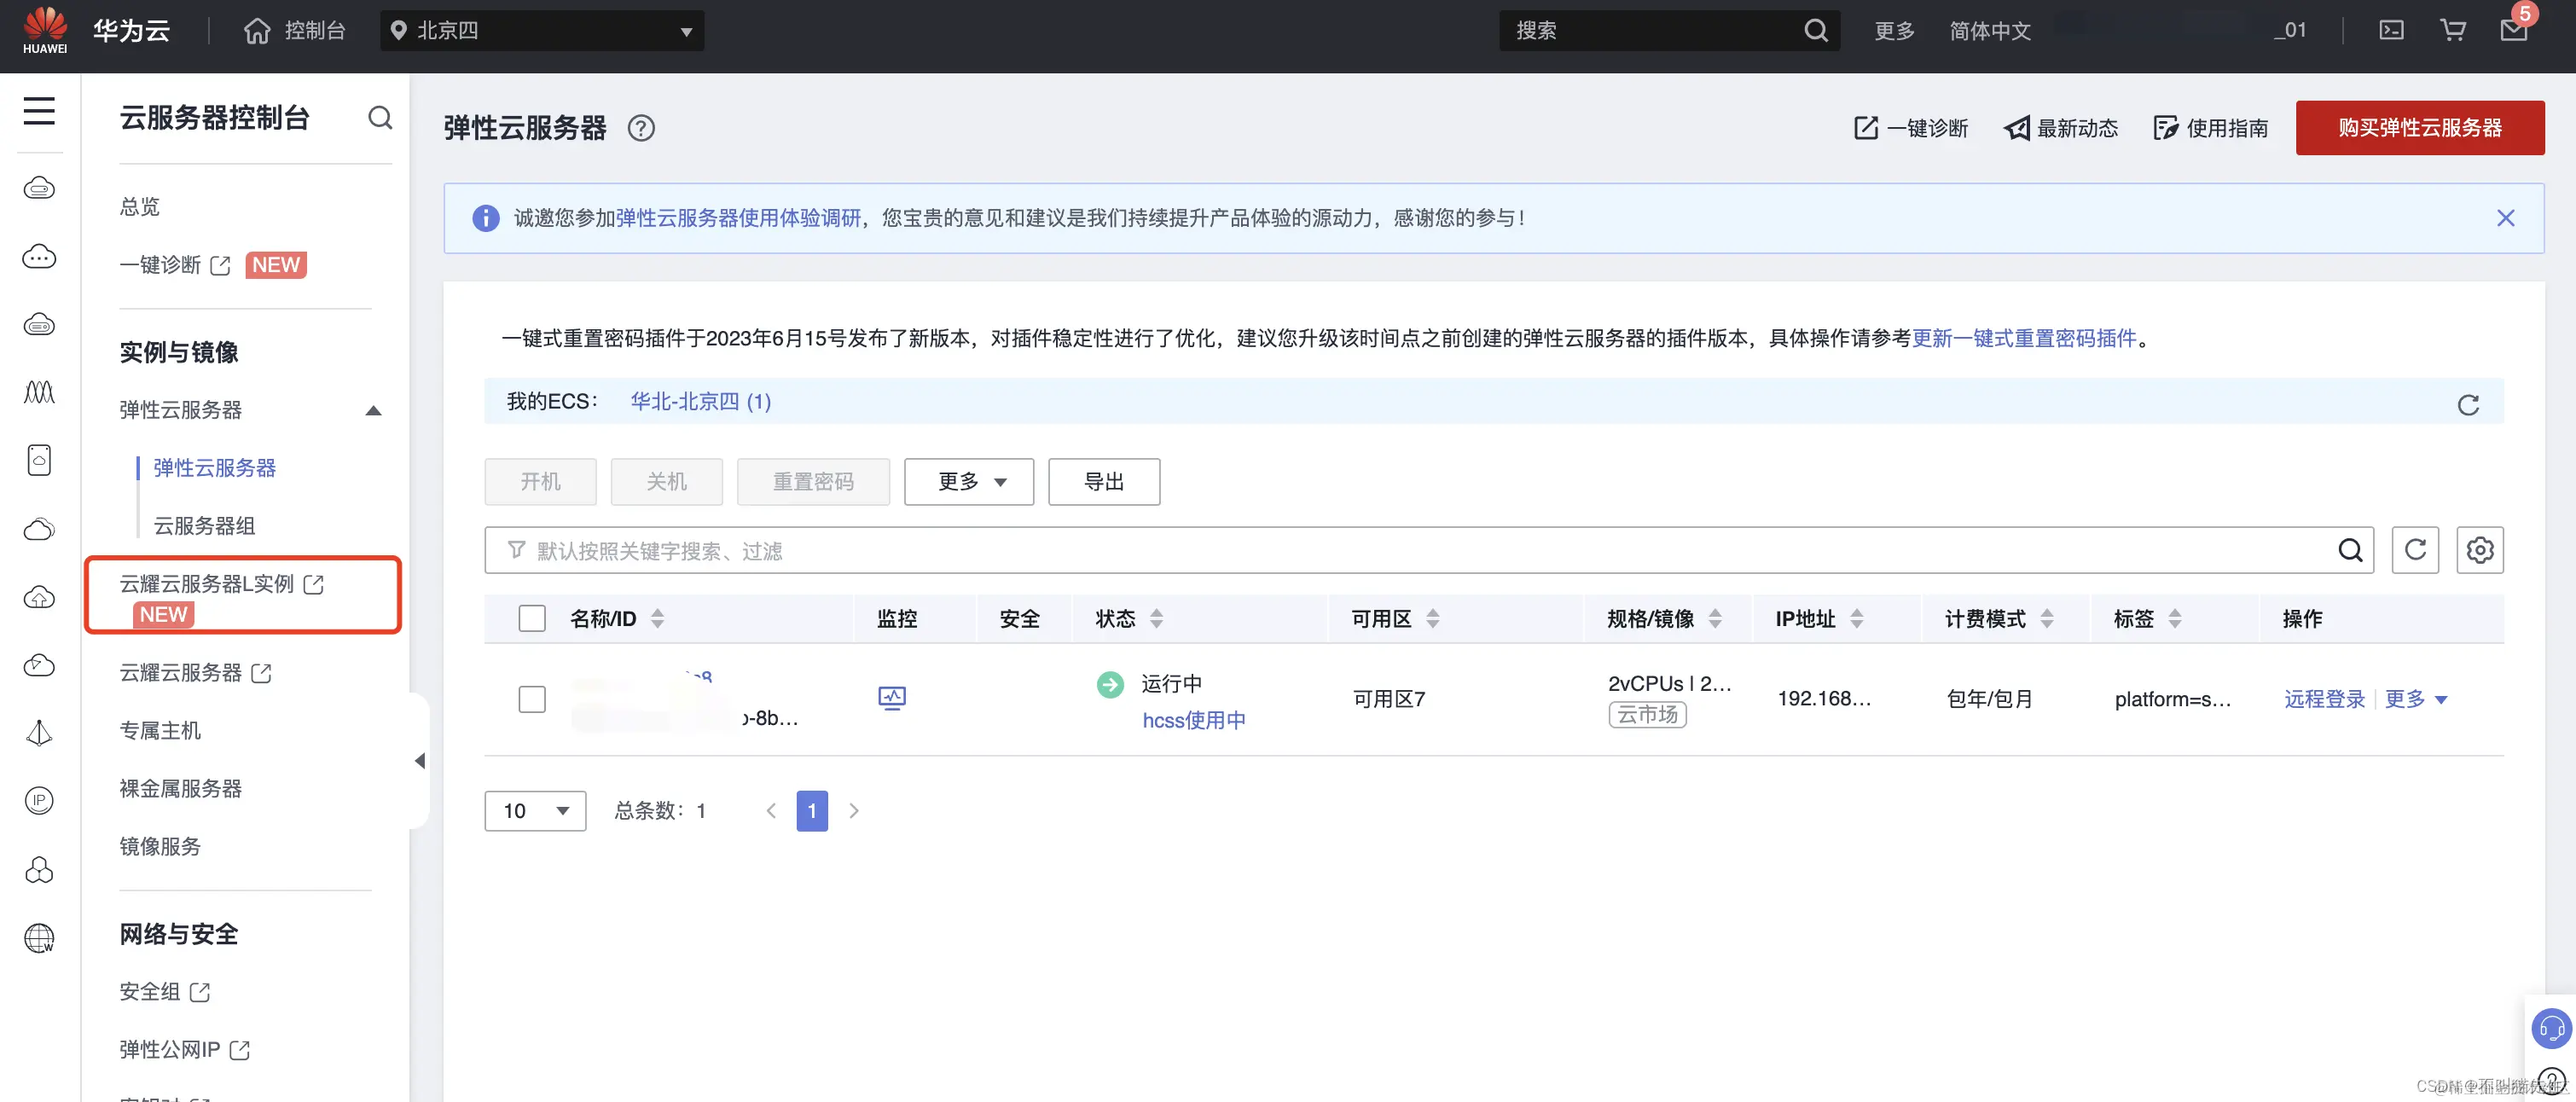Click the keyword search filter field
Image resolution: width=2576 pixels, height=1102 pixels.
click(1400, 550)
